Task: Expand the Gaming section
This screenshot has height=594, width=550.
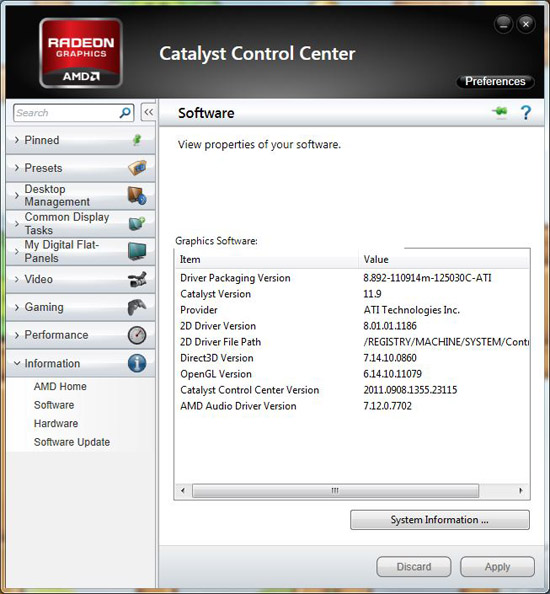Action: coord(81,307)
